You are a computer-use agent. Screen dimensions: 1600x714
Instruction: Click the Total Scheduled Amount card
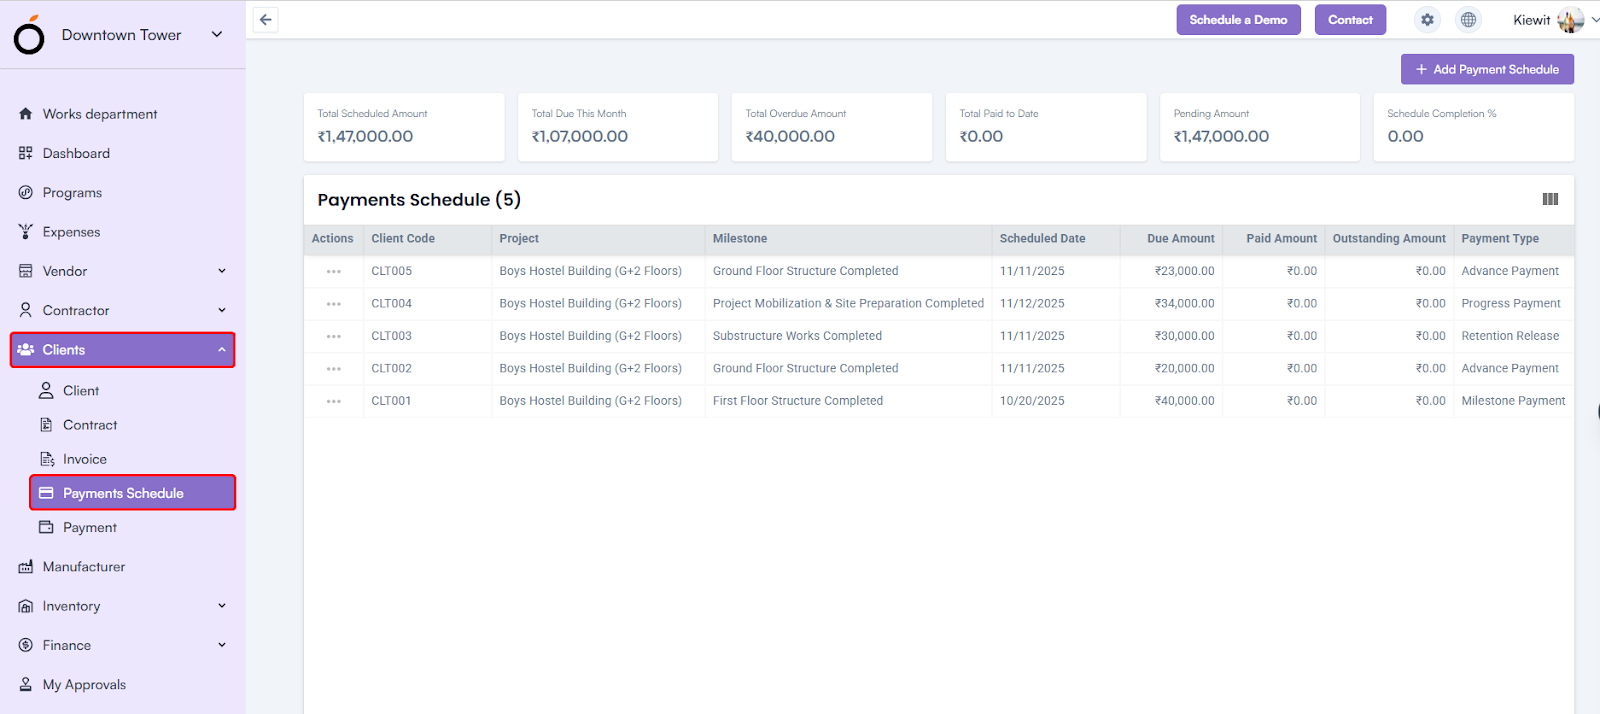[x=404, y=127]
